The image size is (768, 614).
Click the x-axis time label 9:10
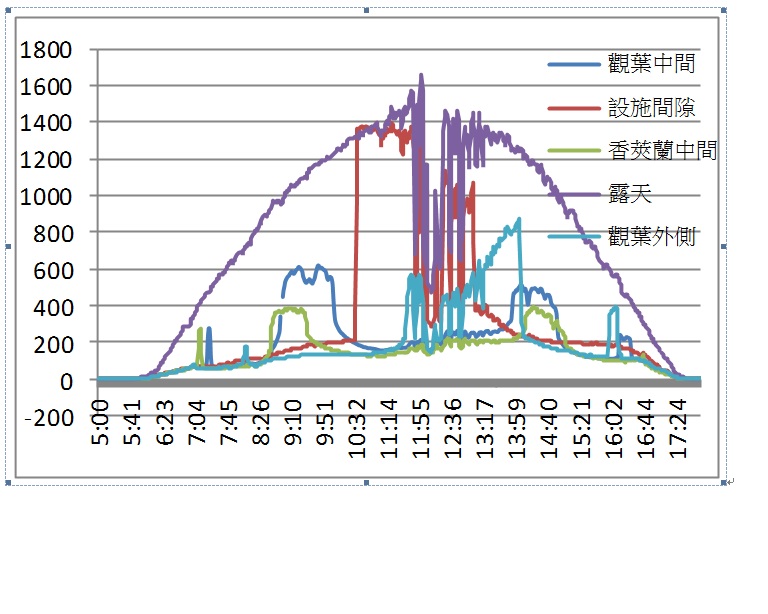293,422
